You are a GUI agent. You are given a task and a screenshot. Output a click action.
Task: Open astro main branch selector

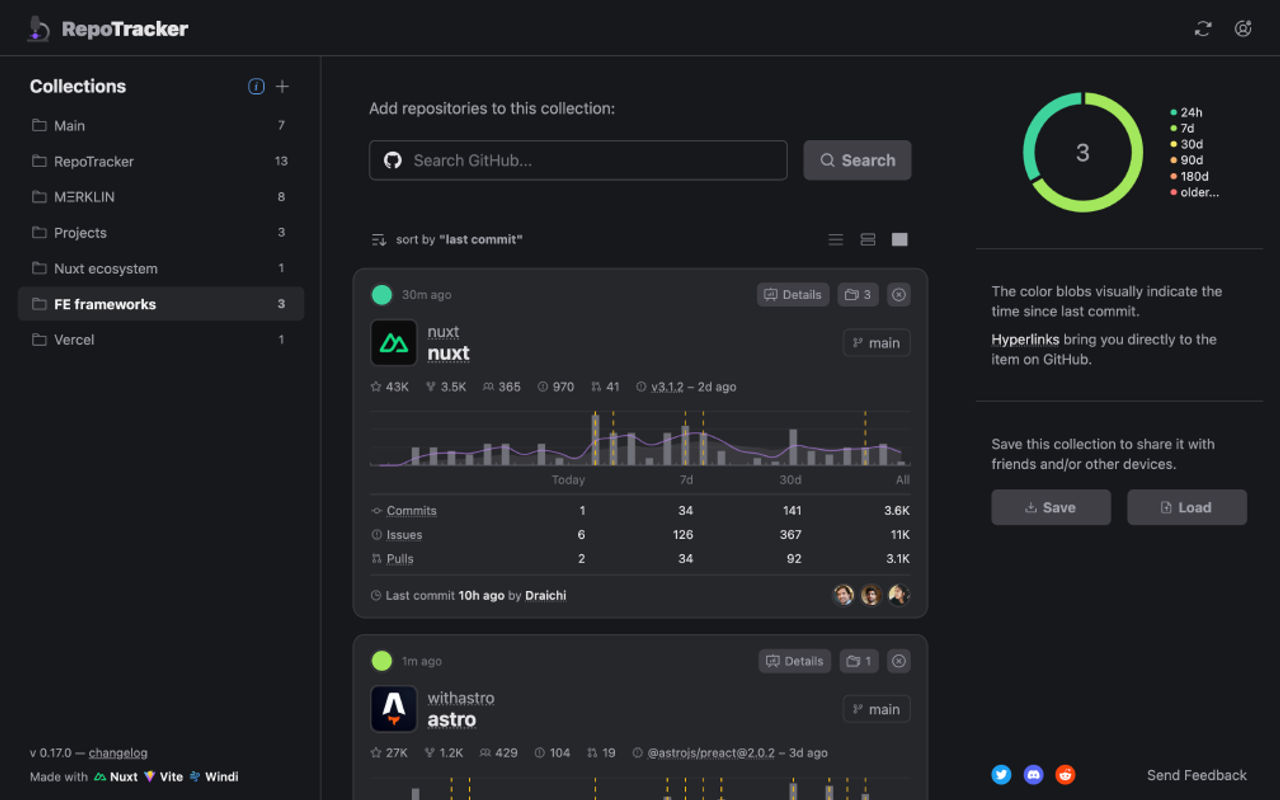pos(876,709)
